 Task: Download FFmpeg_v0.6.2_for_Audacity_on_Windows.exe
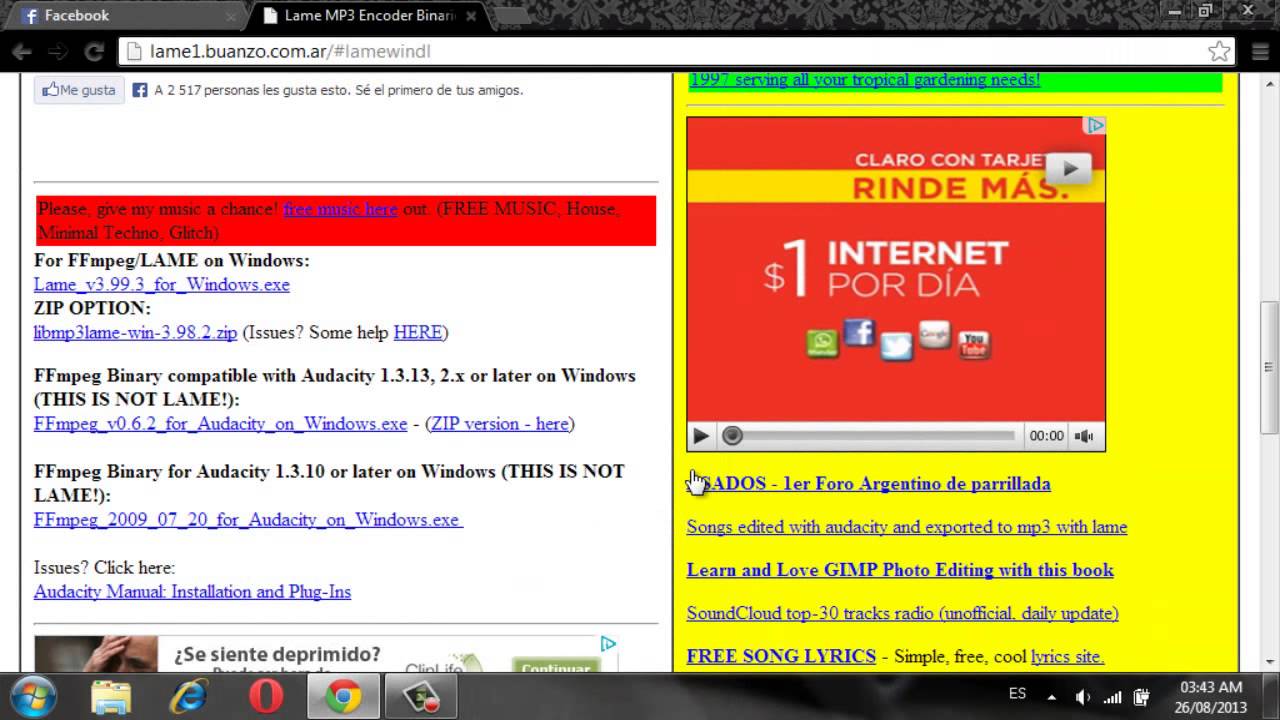(221, 423)
